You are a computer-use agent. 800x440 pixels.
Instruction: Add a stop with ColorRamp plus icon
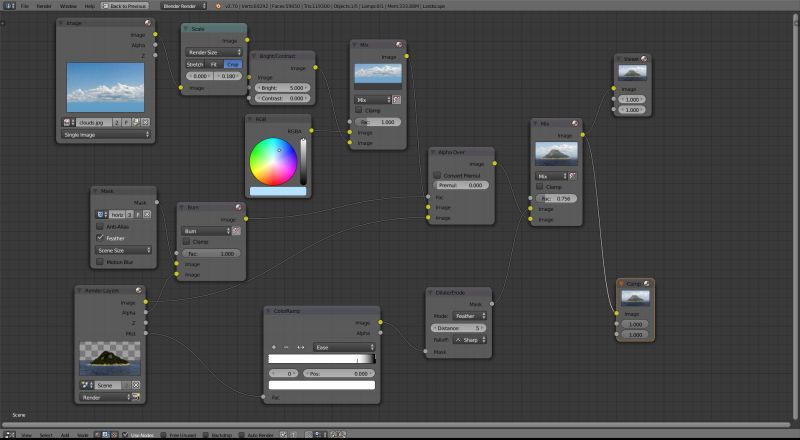pos(274,347)
